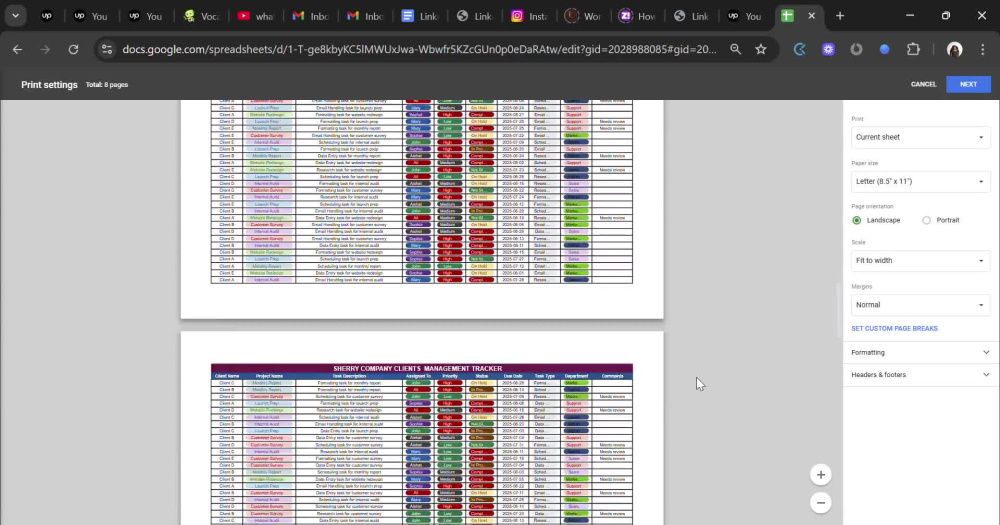This screenshot has height=525, width=1000.
Task: Open the Scale 'Fit to width' dropdown
Action: click(x=920, y=260)
